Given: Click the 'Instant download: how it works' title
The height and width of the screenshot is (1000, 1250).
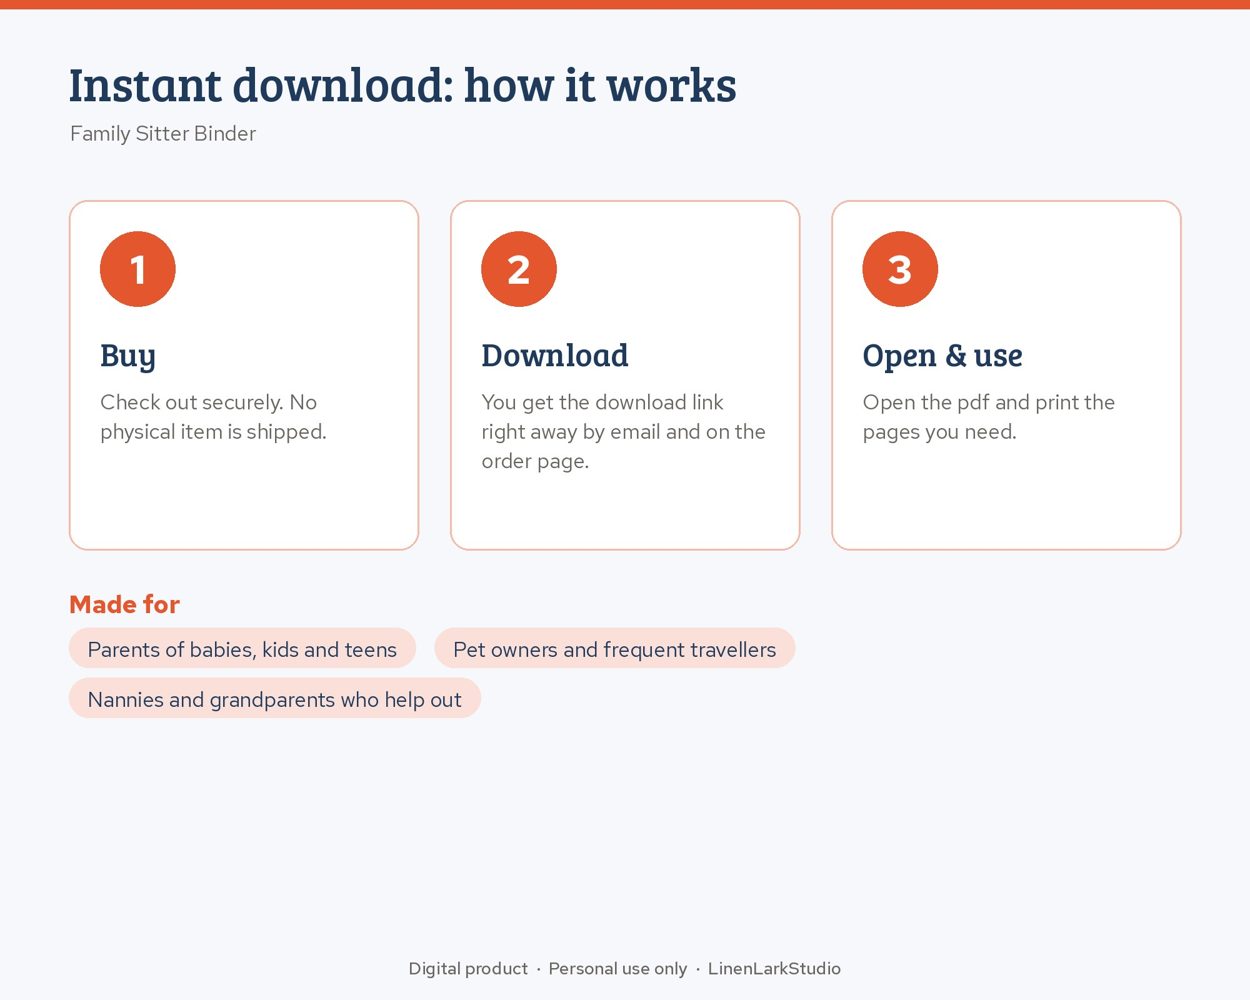Looking at the screenshot, I should click(402, 85).
